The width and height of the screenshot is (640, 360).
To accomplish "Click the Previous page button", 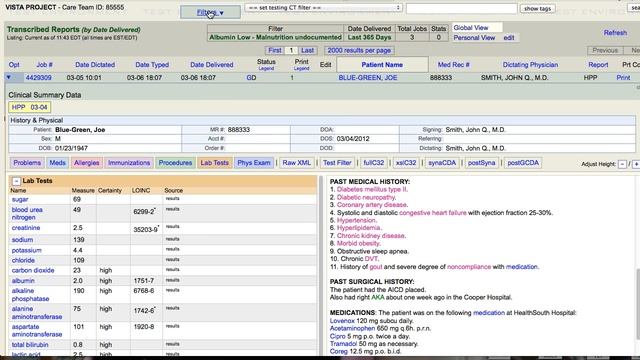I will click(605, 50).
